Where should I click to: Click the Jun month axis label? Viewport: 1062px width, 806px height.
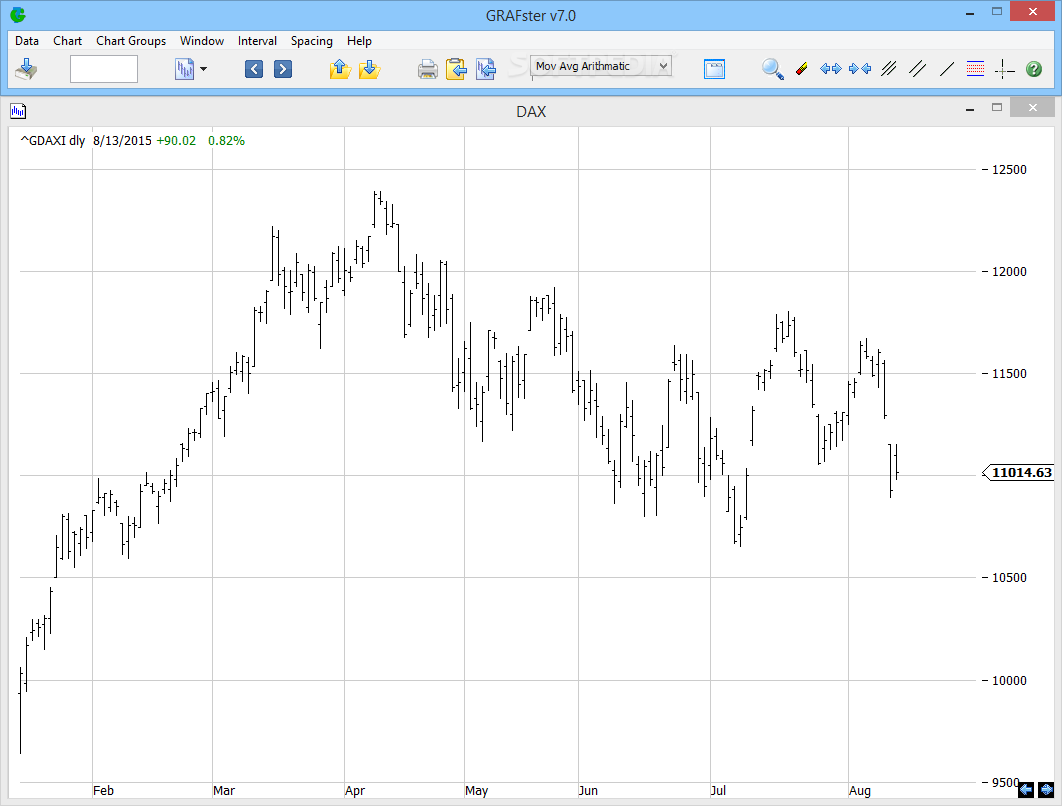tap(589, 790)
